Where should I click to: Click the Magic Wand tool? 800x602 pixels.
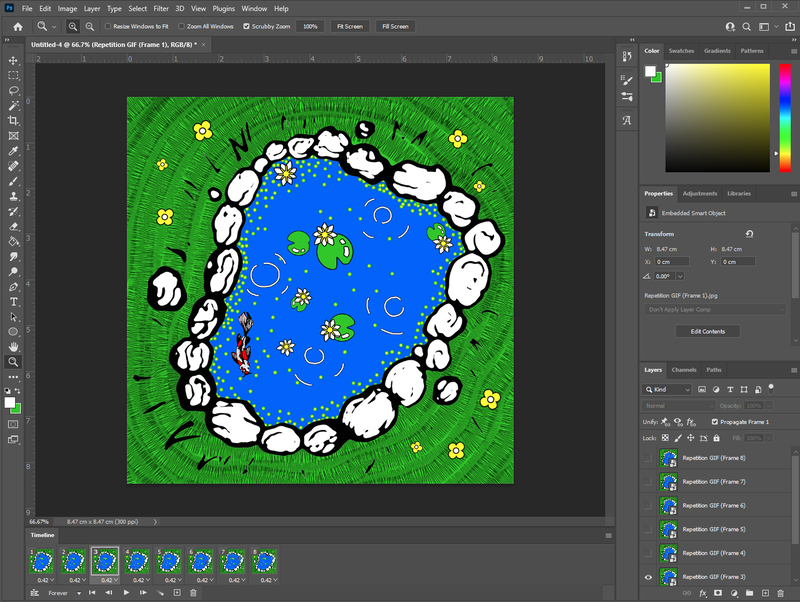(14, 105)
